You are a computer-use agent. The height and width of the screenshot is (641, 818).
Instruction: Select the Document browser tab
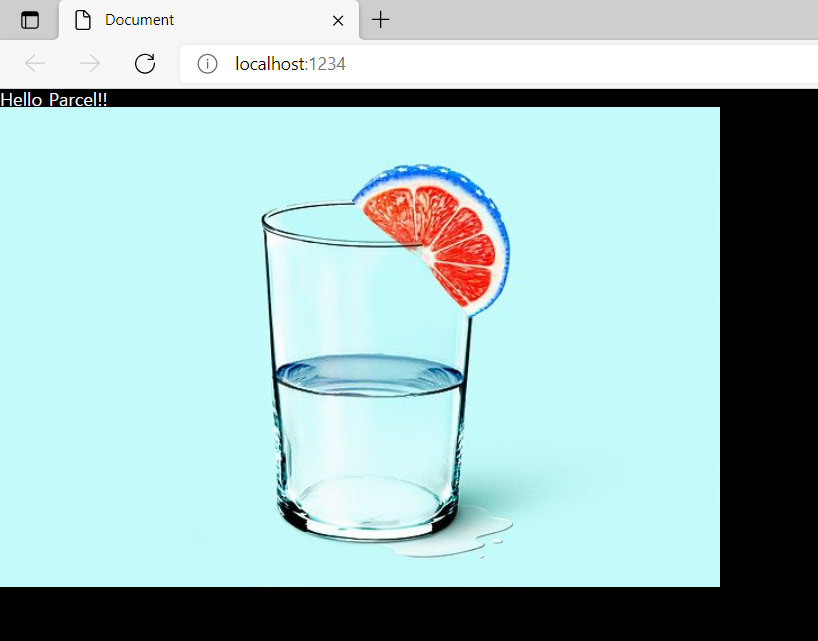coord(209,20)
